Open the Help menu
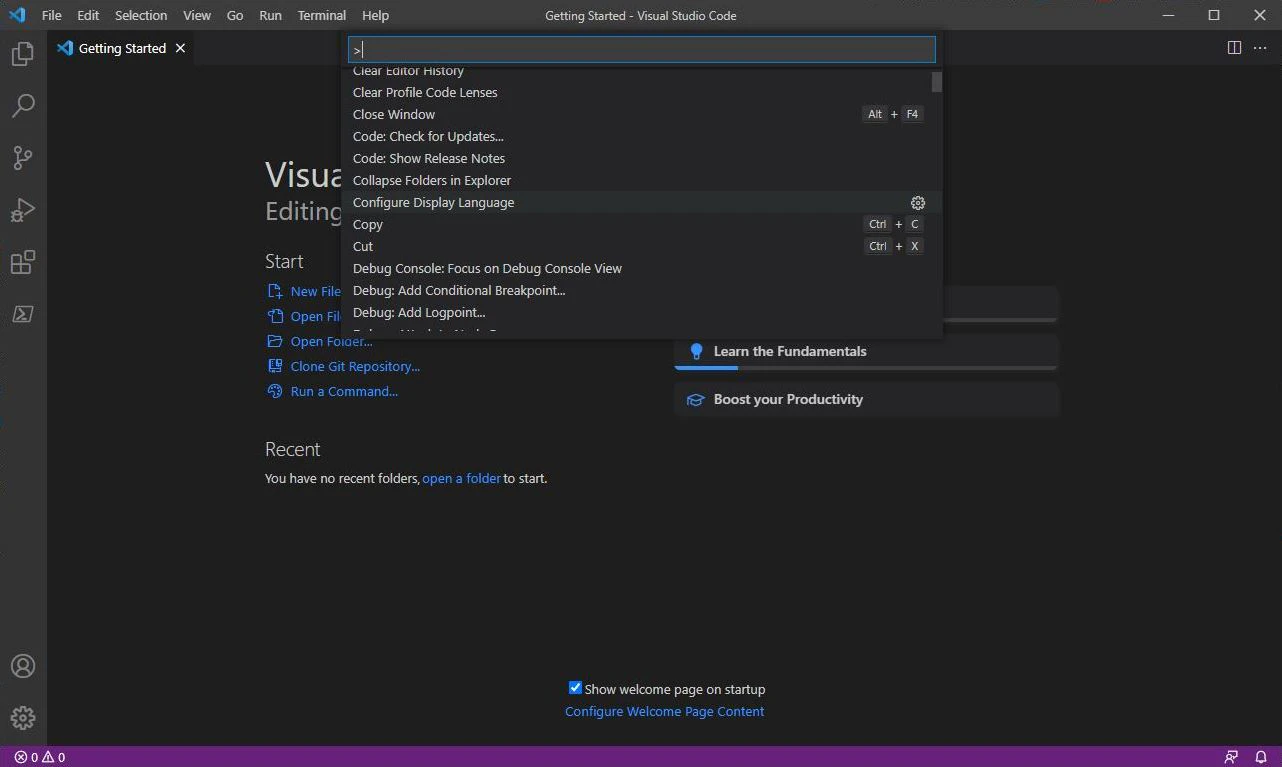1282x767 pixels. 375,15
